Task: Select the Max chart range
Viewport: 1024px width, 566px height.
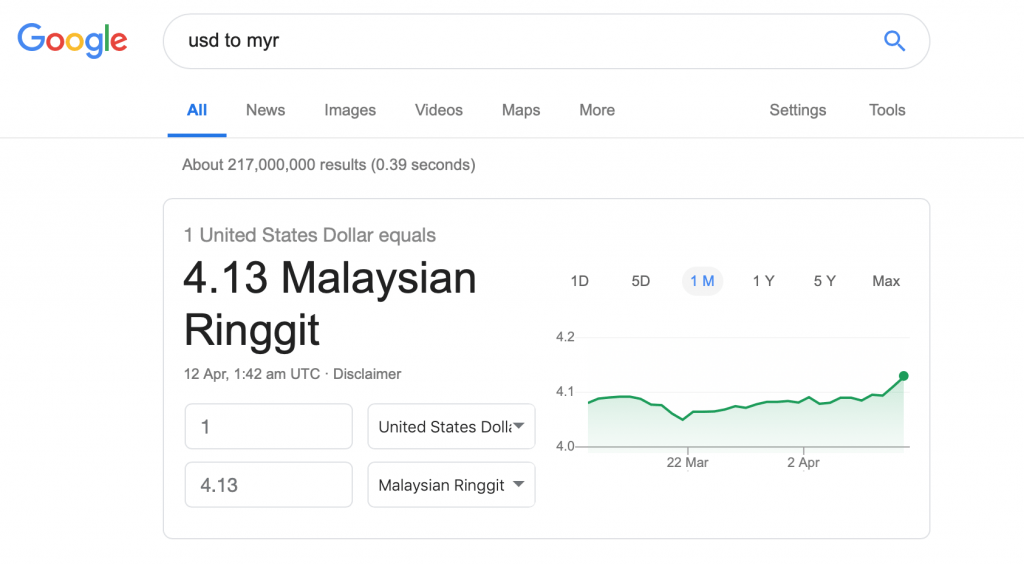Action: coord(886,281)
